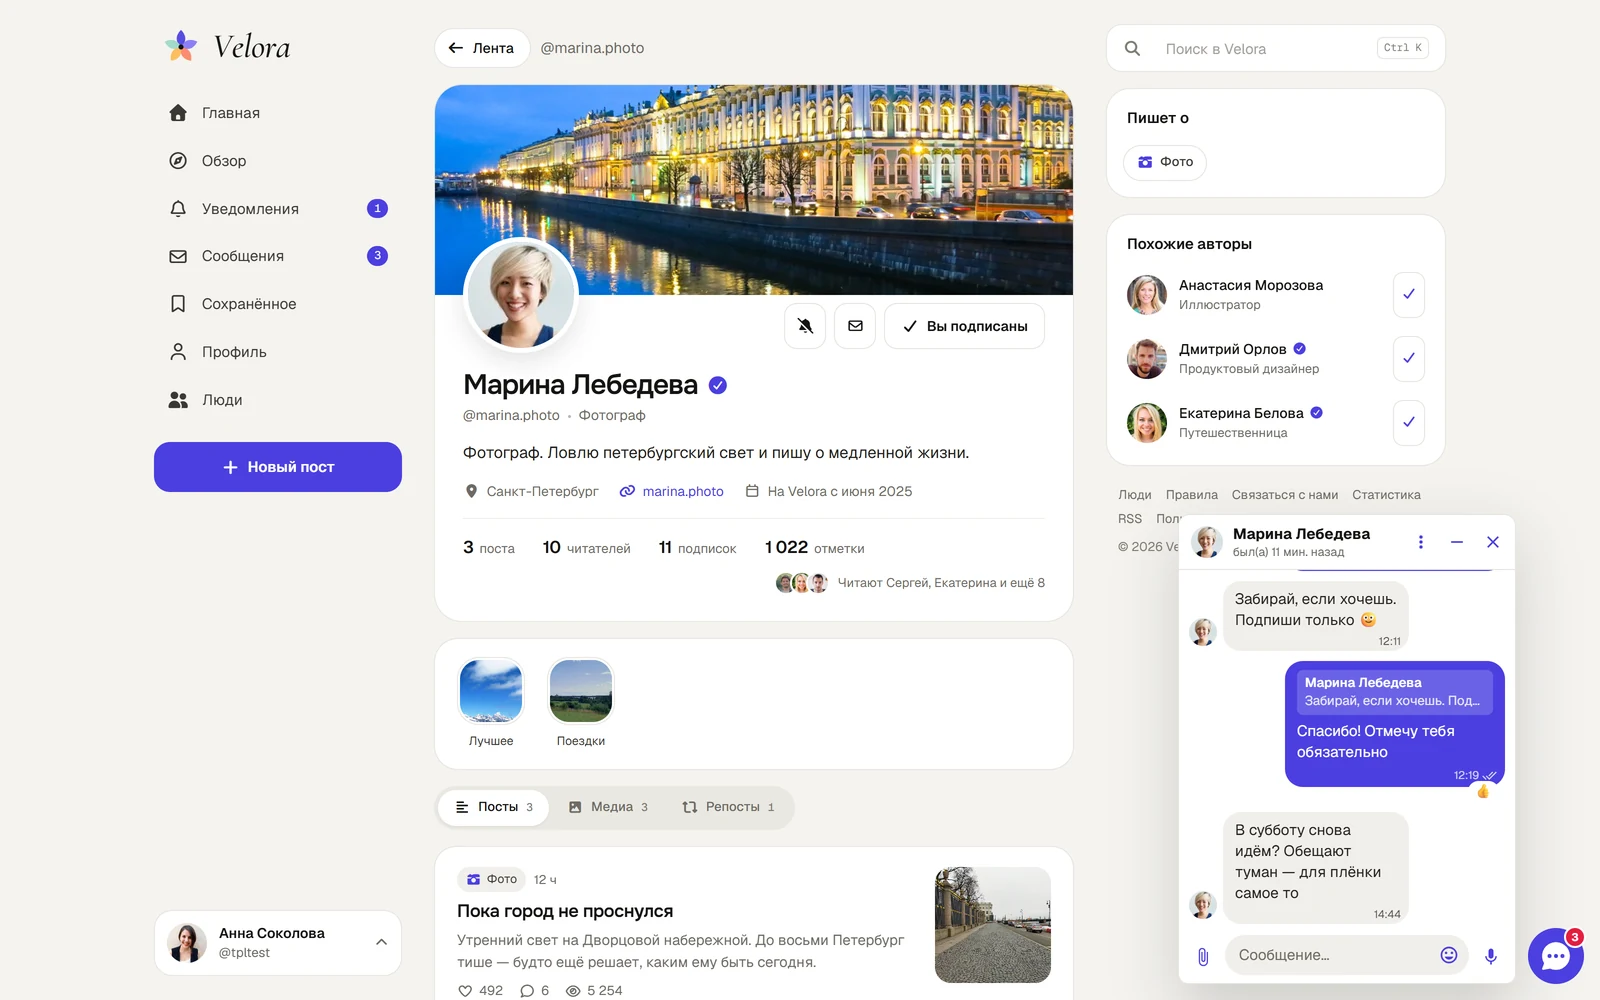Unfollow Анастасия Морозова via checkmark

pyautogui.click(x=1408, y=295)
